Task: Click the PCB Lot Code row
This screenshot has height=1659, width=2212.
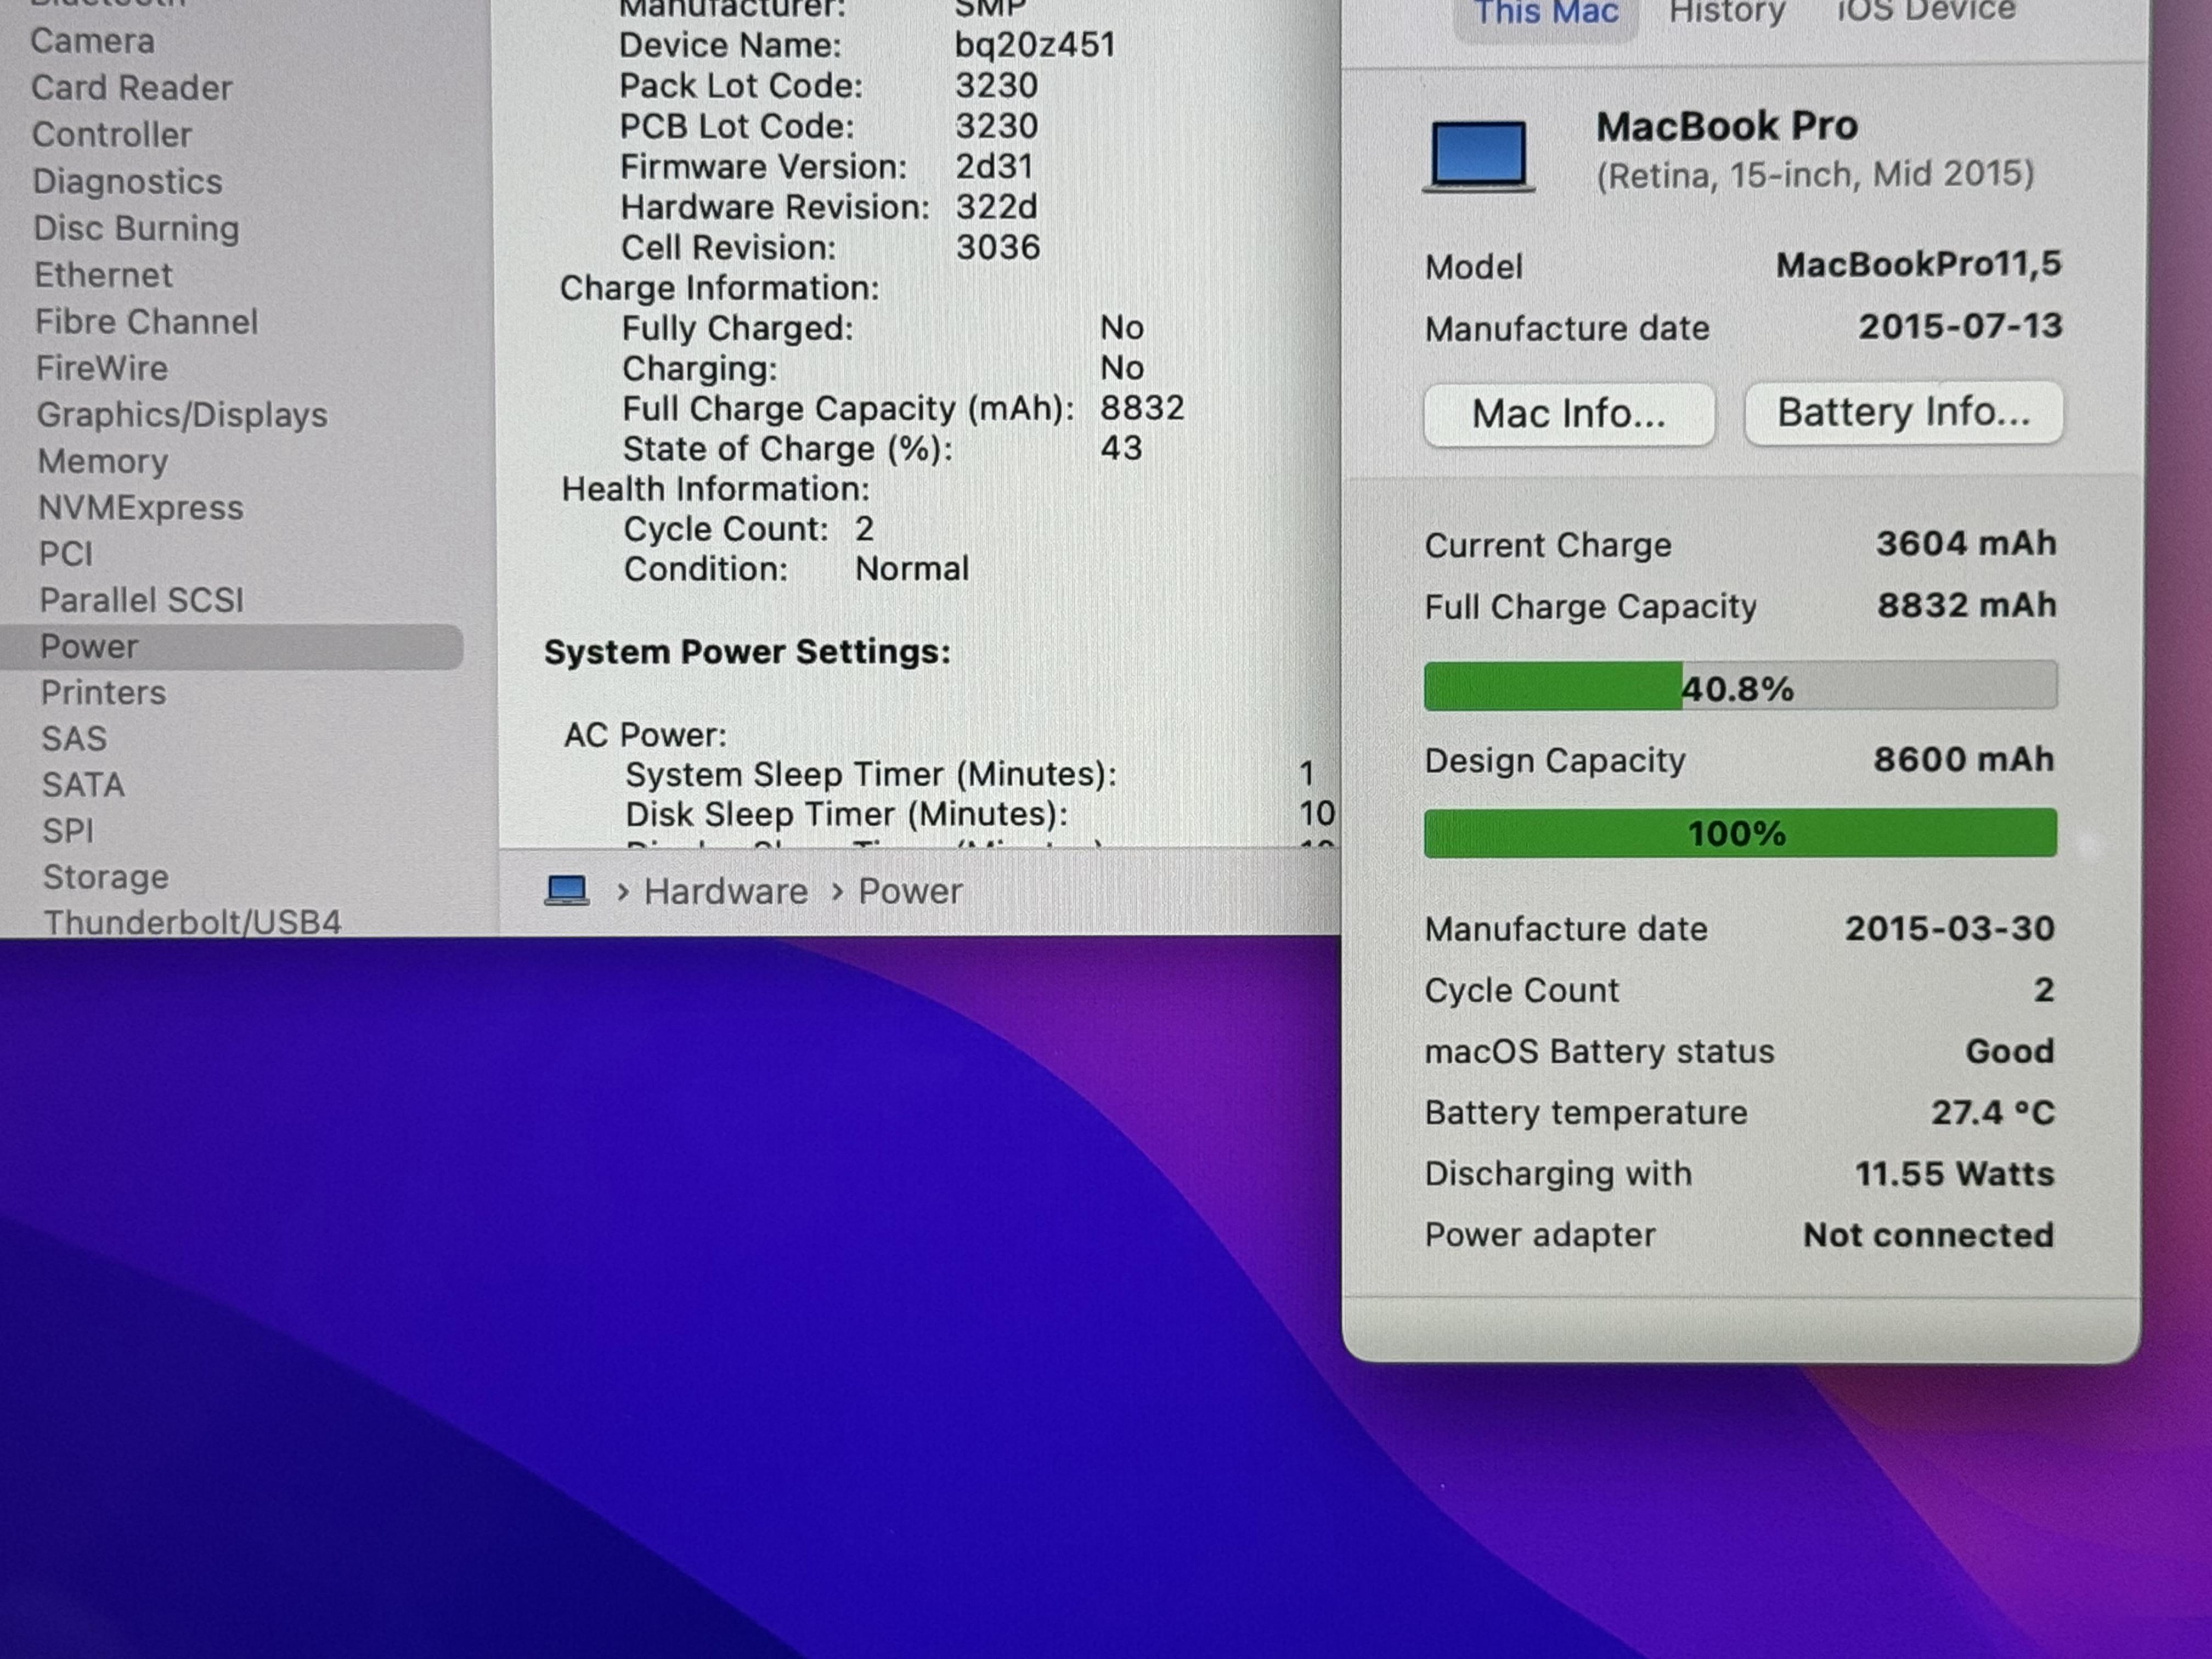Action: point(828,126)
